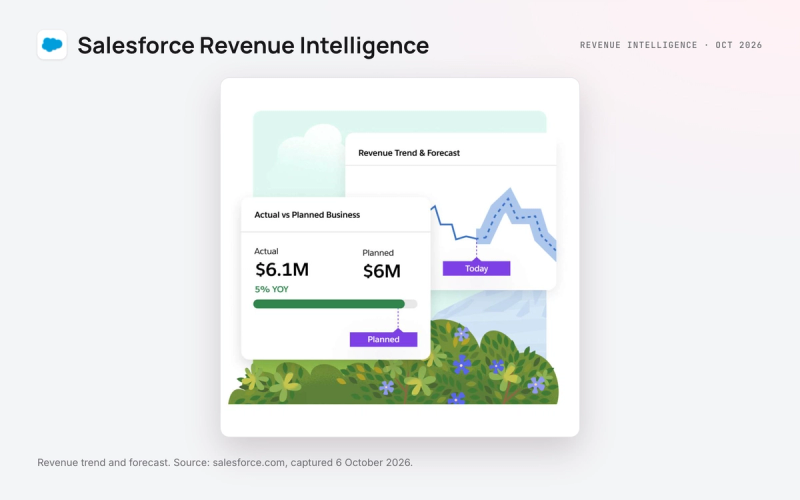Click the Salesforce cloud logo icon
800x500 pixels.
[x=52, y=45]
